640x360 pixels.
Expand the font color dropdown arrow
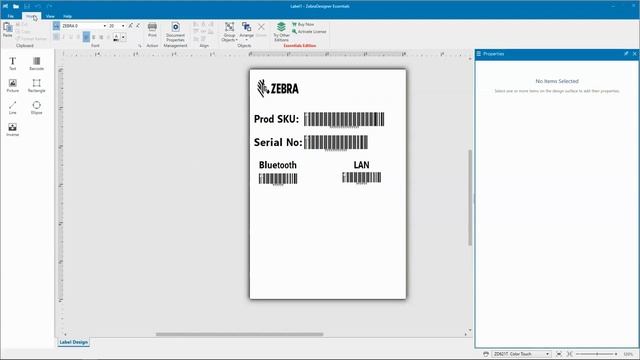point(123,37)
